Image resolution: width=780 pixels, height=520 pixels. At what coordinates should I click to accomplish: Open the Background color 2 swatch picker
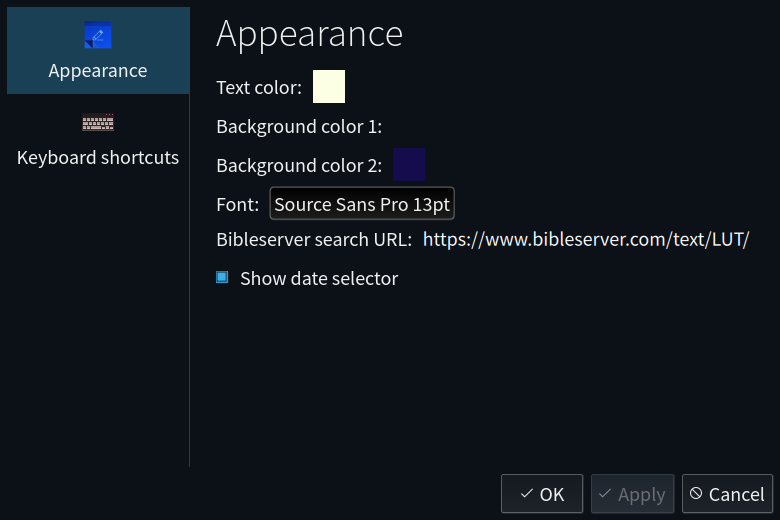(x=409, y=164)
